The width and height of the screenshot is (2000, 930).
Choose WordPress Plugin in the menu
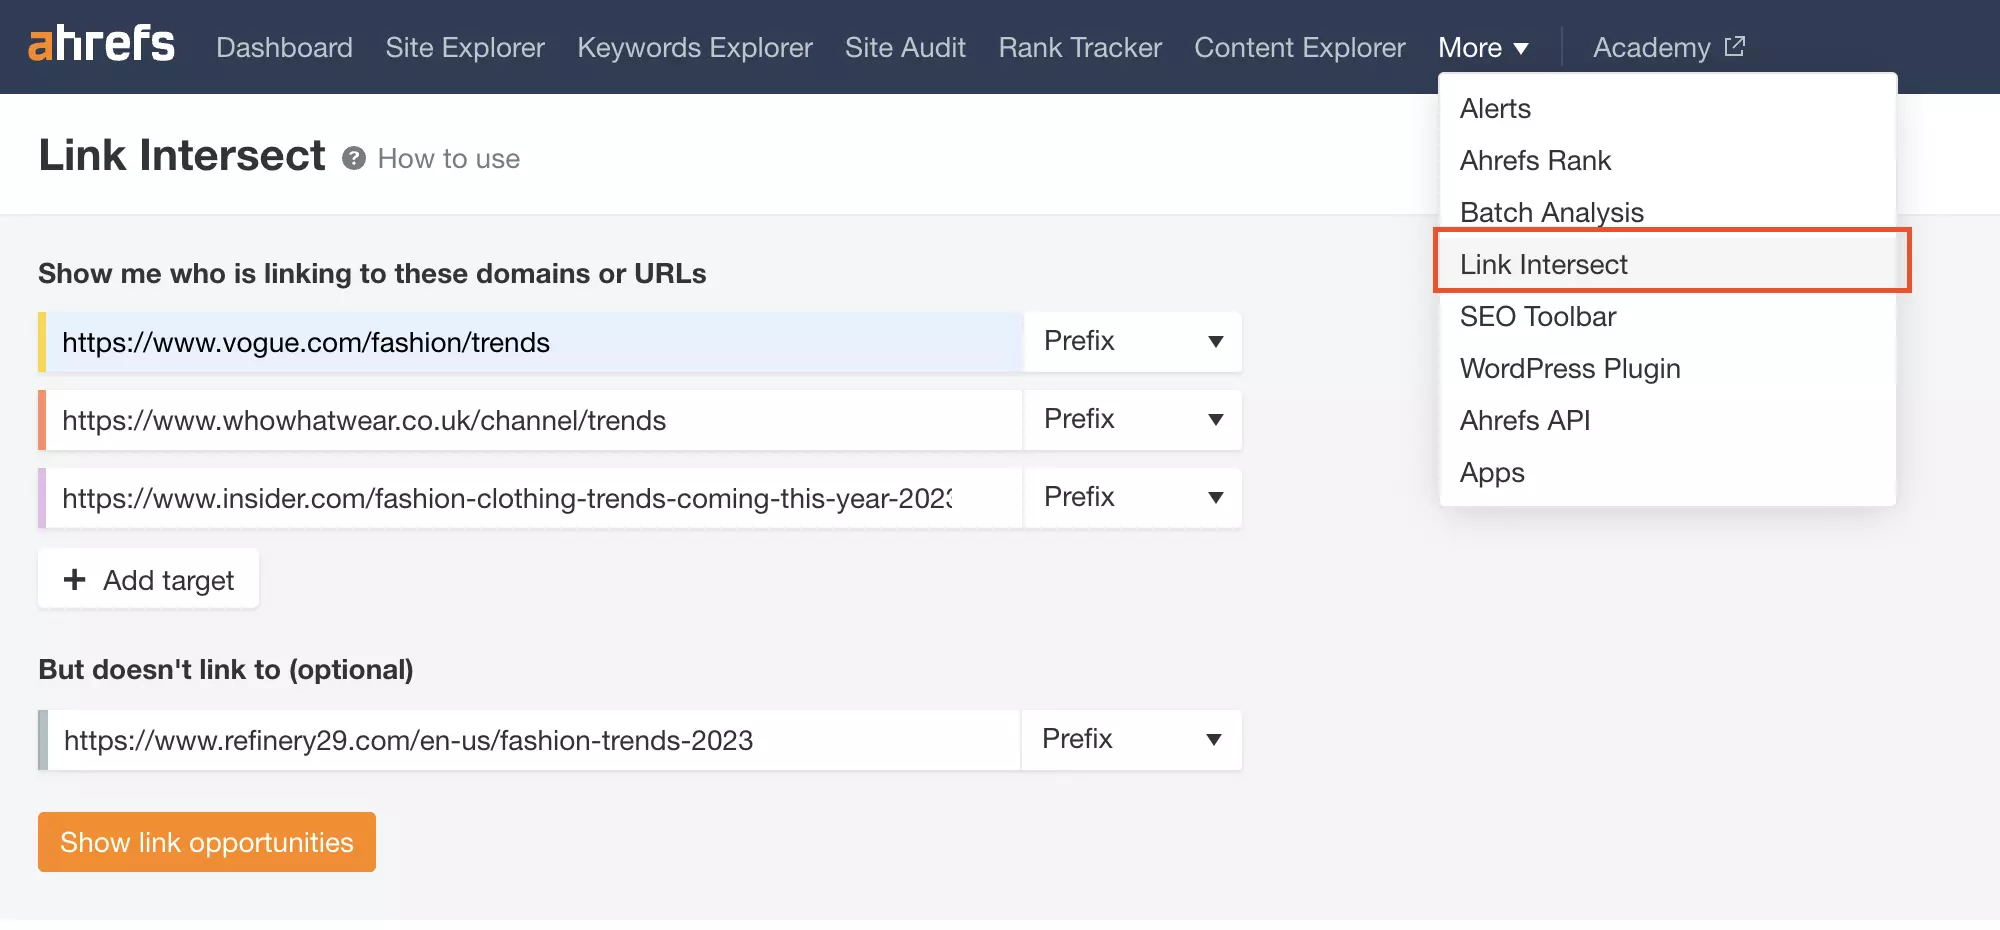1667,368
